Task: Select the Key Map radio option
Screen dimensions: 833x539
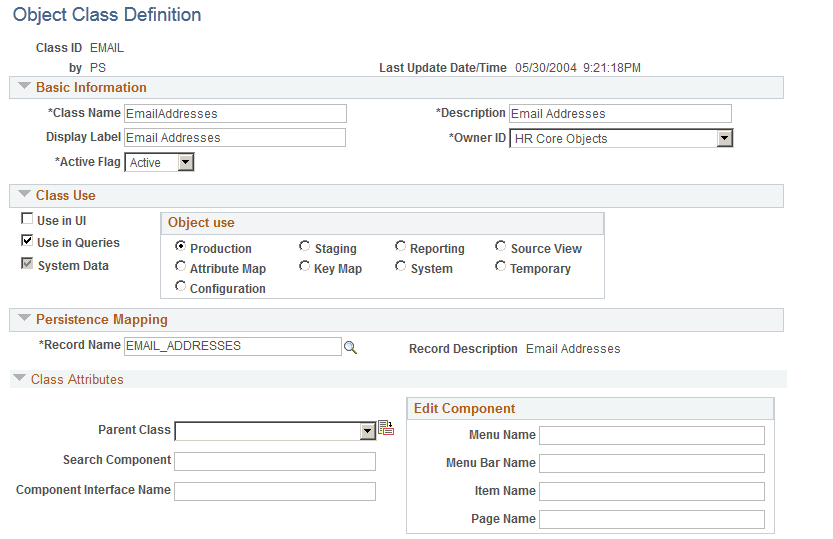Action: [304, 266]
